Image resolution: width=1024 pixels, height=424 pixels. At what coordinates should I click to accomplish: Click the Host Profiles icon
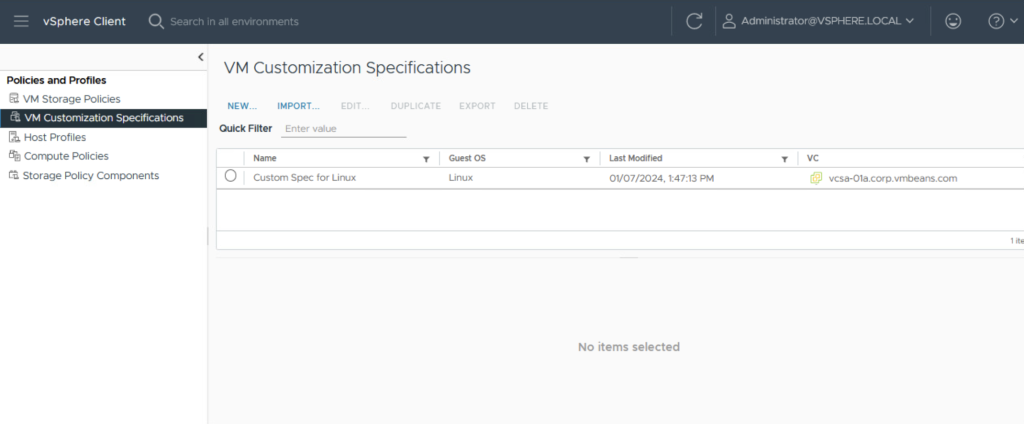tap(14, 137)
